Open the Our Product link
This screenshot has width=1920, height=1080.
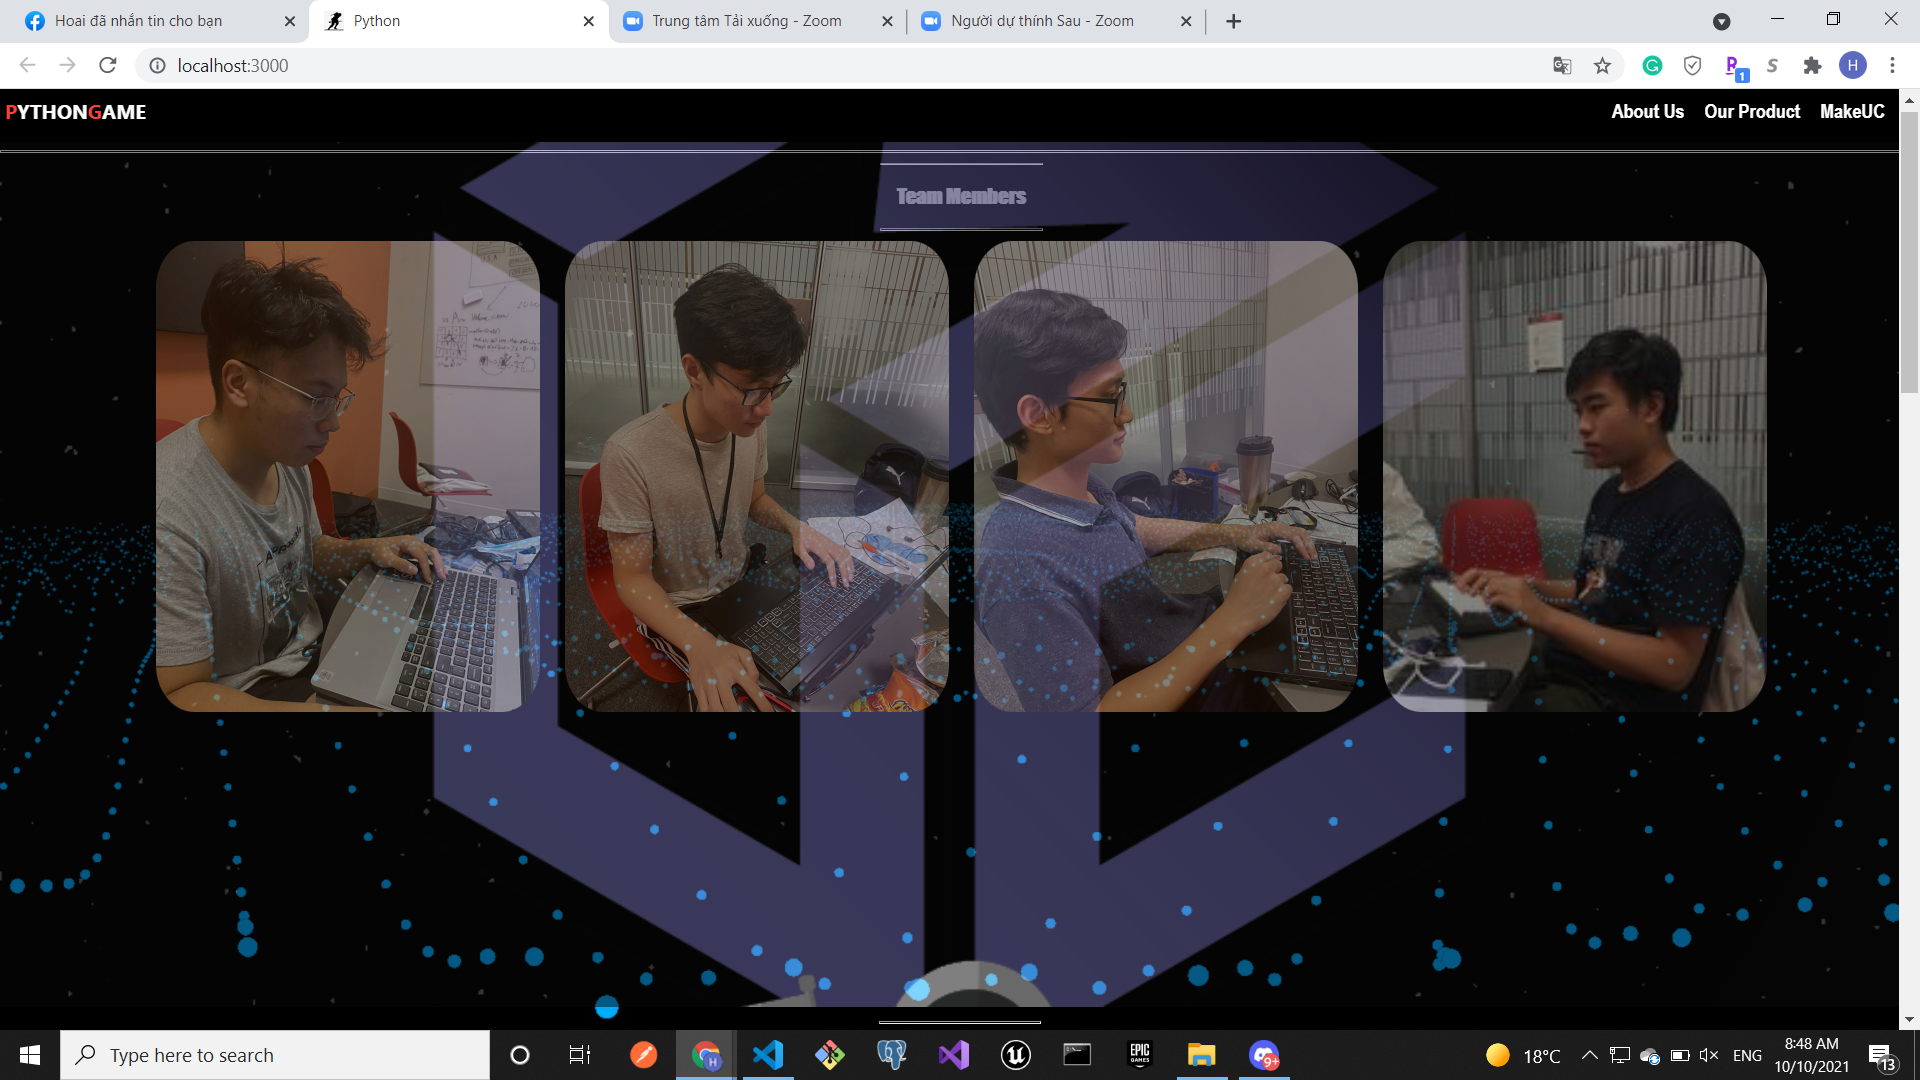(x=1752, y=112)
